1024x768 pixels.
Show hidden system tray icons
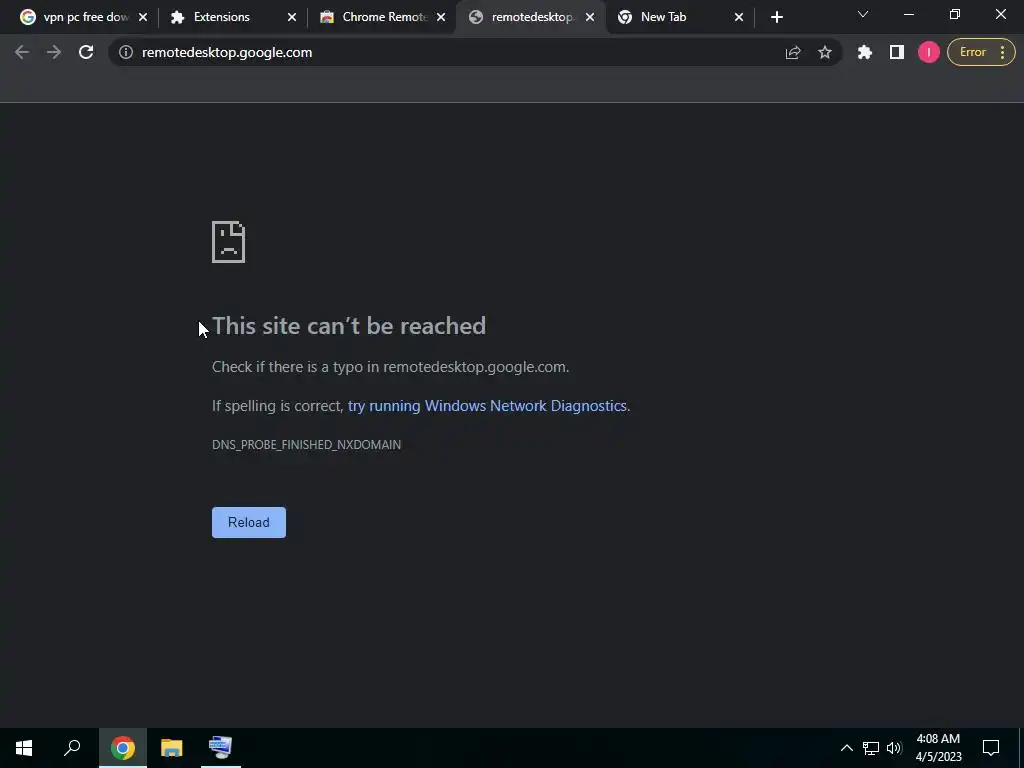(x=846, y=748)
